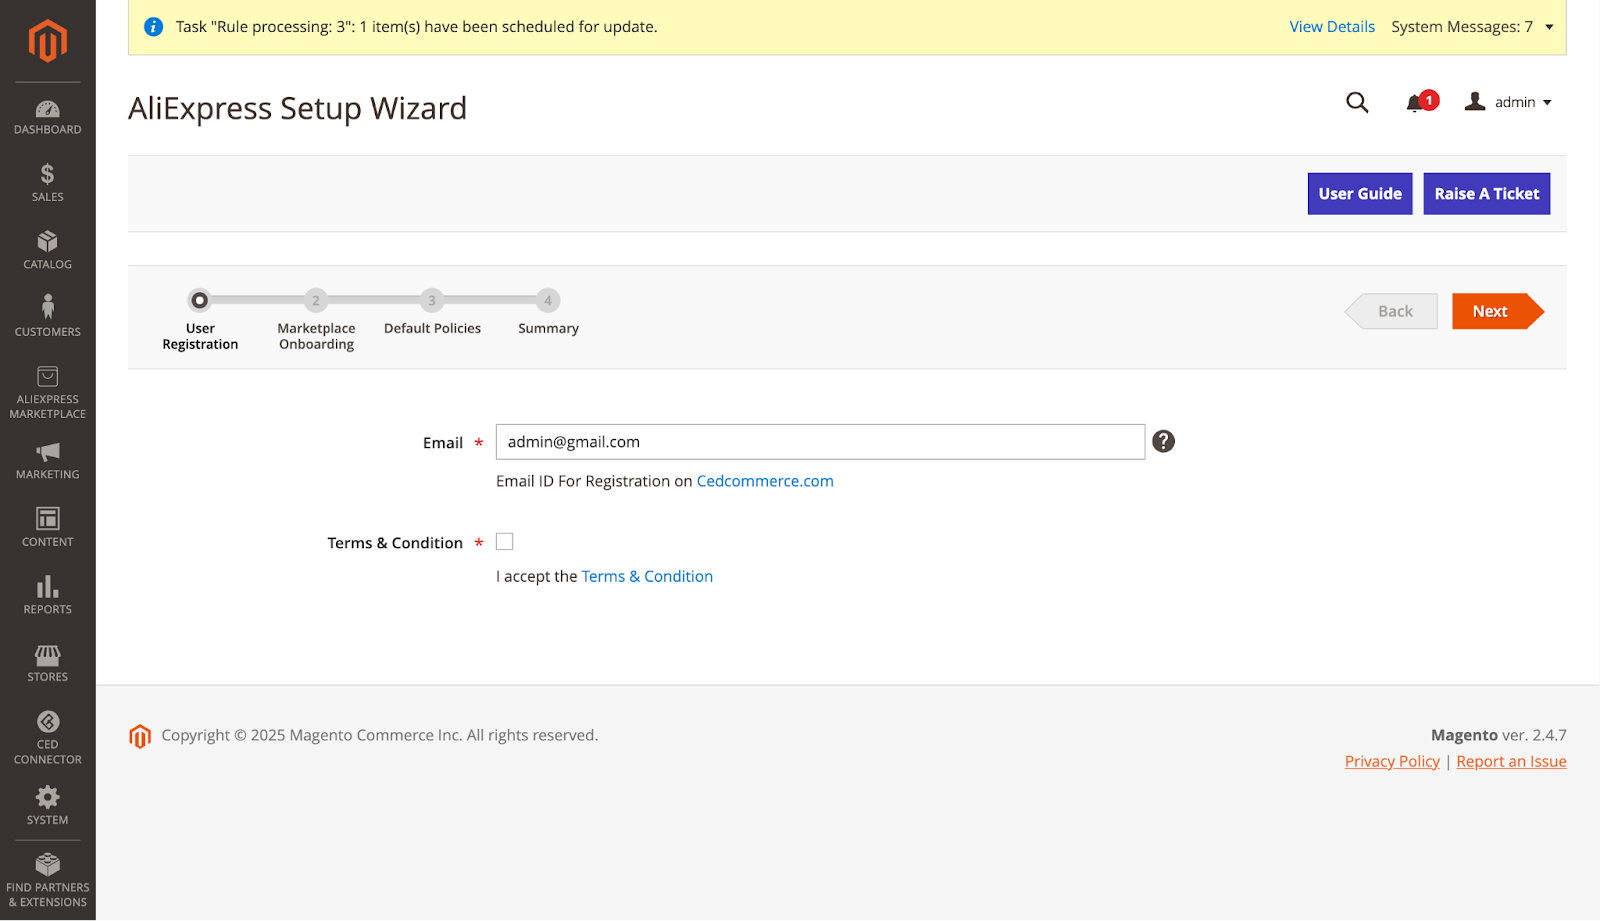Screen dimensions: 1600x921
Task: Check the Terms & Condition checkbox
Action: (505, 542)
